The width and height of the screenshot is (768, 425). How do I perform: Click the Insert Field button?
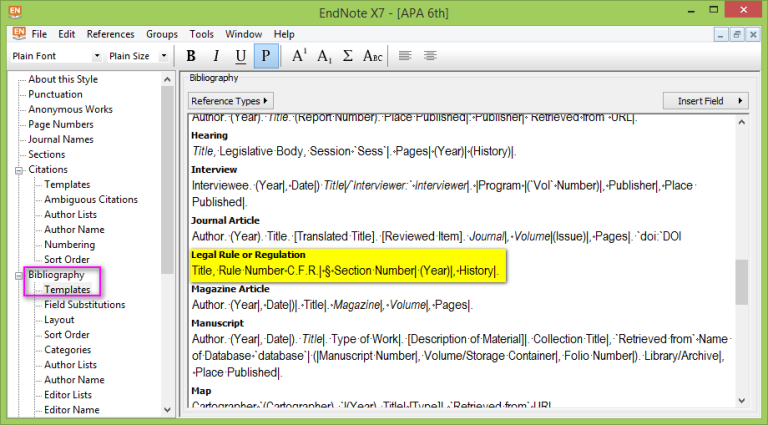coord(705,101)
